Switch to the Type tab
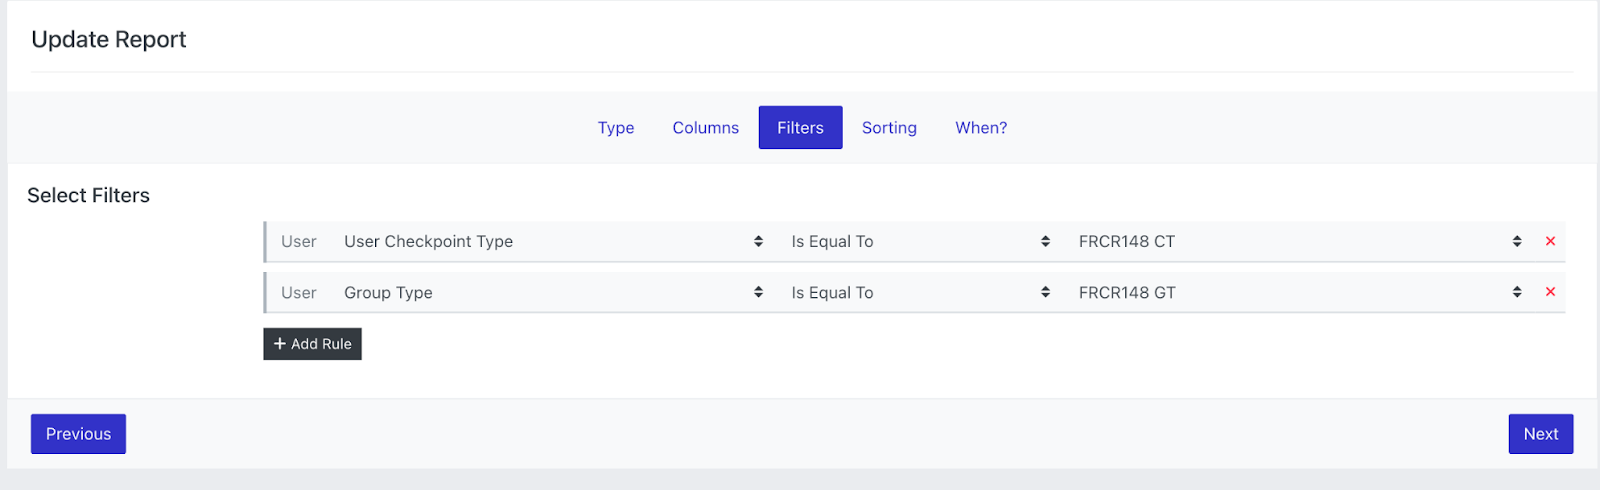The width and height of the screenshot is (1600, 490). pyautogui.click(x=616, y=128)
